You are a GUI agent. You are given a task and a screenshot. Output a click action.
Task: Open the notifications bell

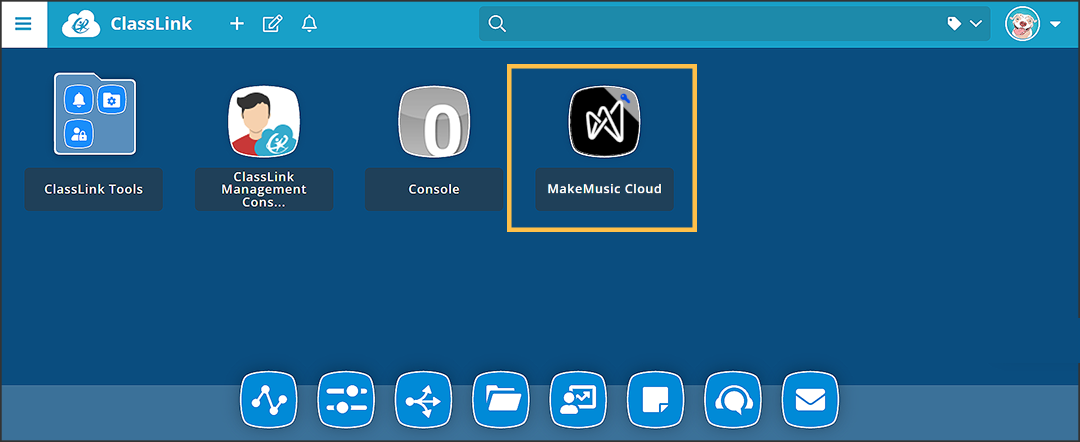(309, 24)
